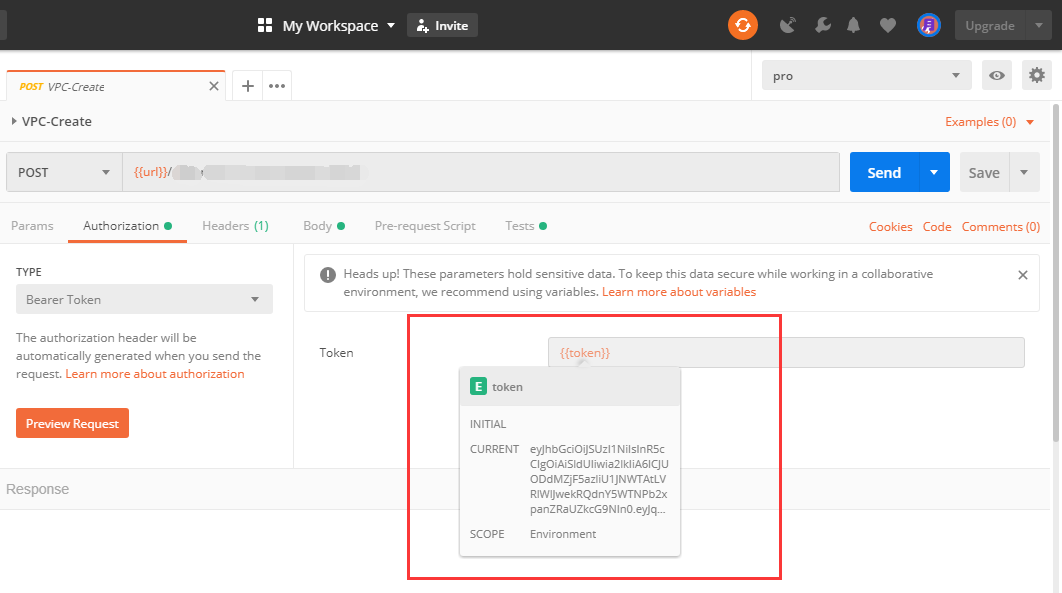Viewport: 1062px width, 593px height.
Task: Open the Comments (0) link
Action: coord(1000,227)
